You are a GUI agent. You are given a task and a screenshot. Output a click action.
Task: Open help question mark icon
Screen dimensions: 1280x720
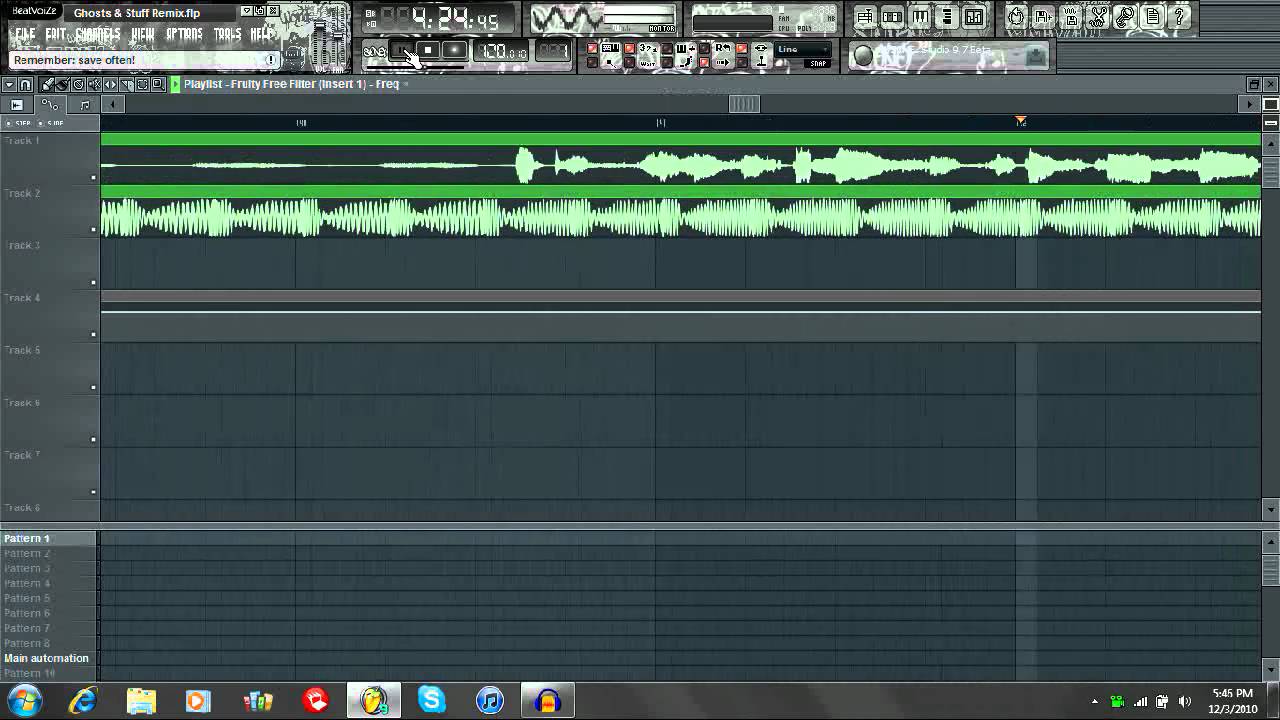[1179, 17]
